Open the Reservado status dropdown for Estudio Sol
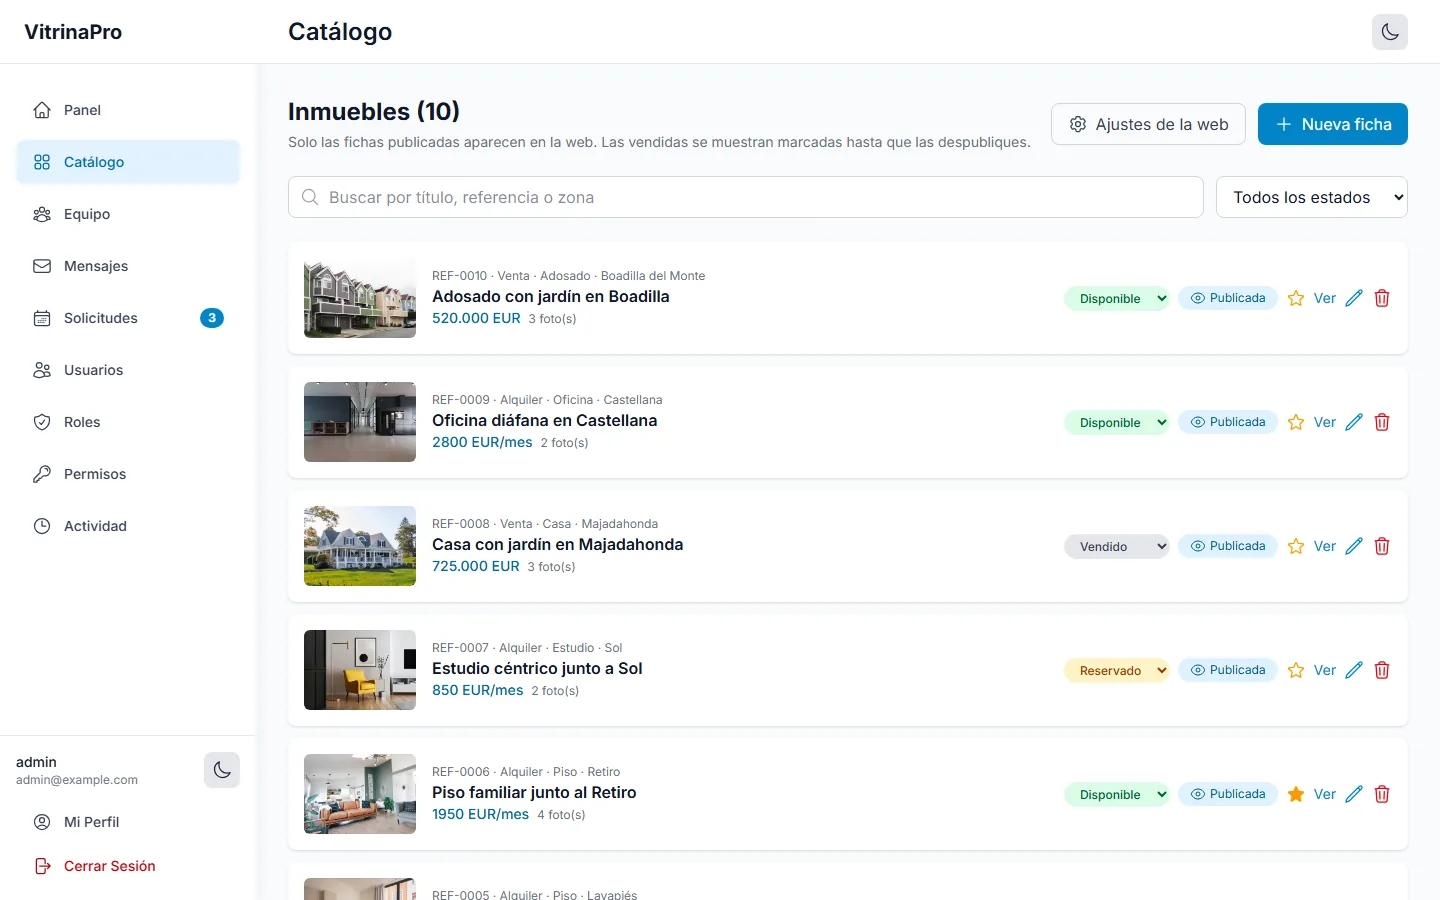 click(x=1117, y=670)
